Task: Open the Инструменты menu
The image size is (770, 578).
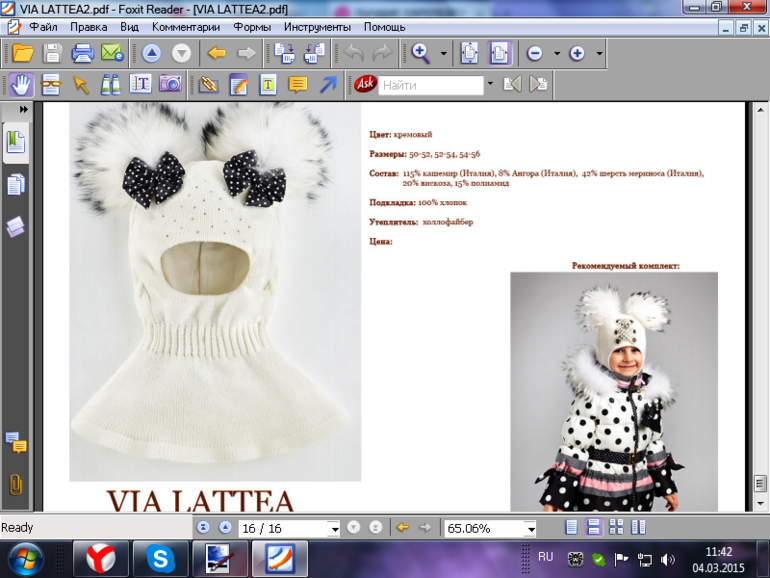Action: click(x=317, y=27)
